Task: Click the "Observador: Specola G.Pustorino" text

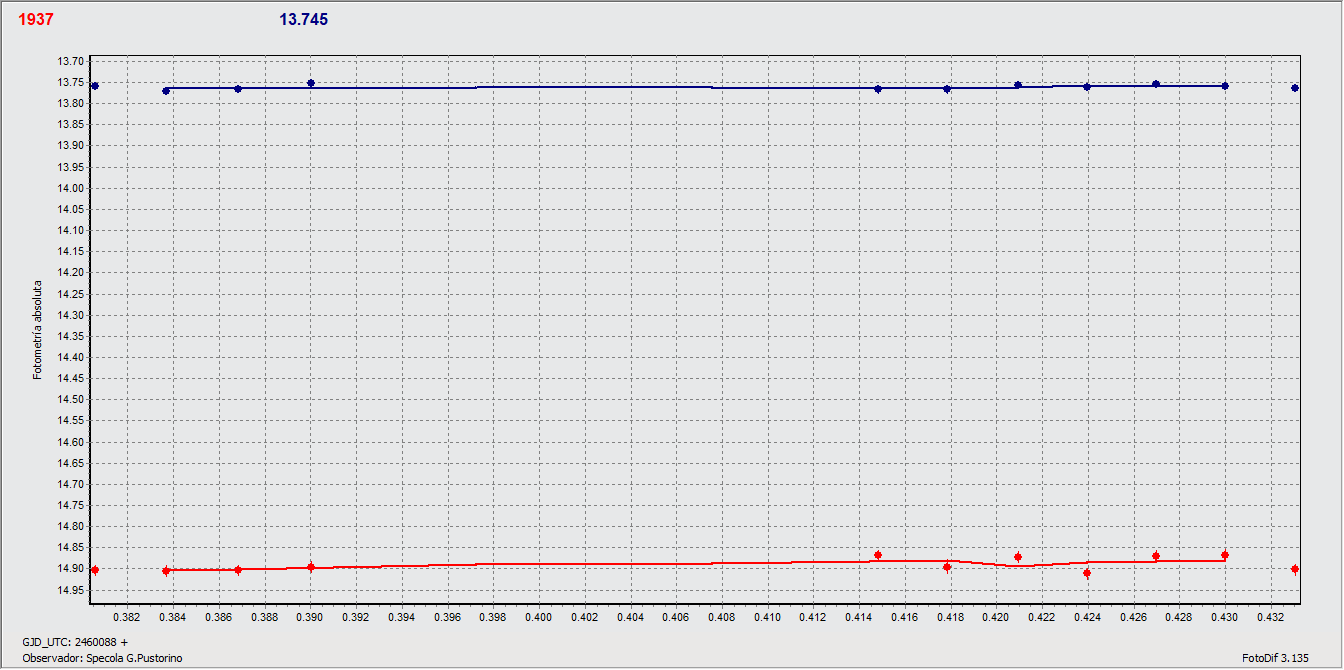Action: (x=102, y=658)
